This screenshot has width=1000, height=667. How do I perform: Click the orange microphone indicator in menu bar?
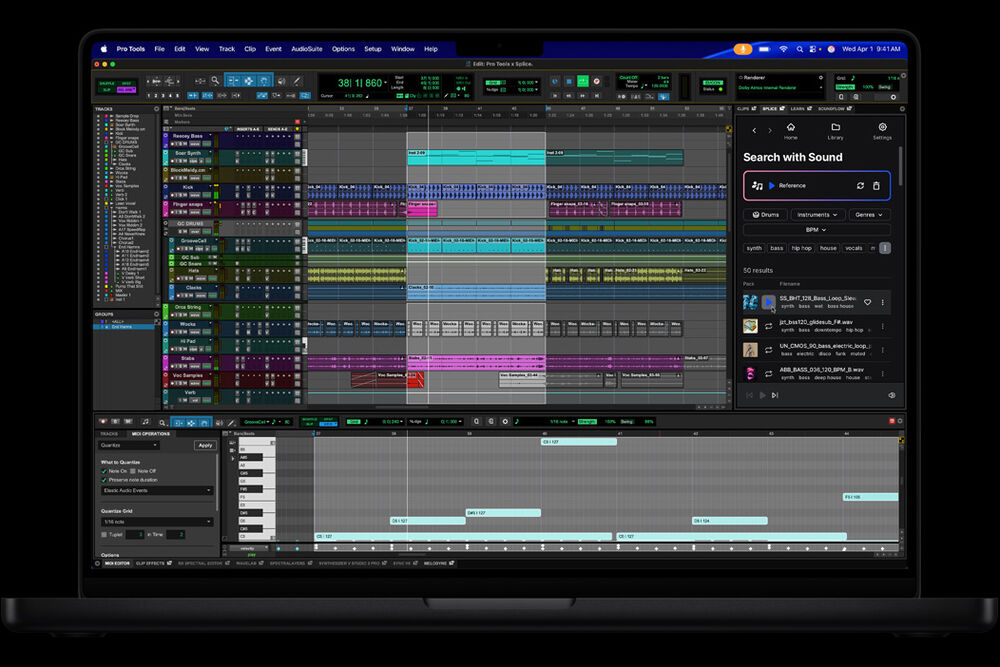(x=742, y=49)
